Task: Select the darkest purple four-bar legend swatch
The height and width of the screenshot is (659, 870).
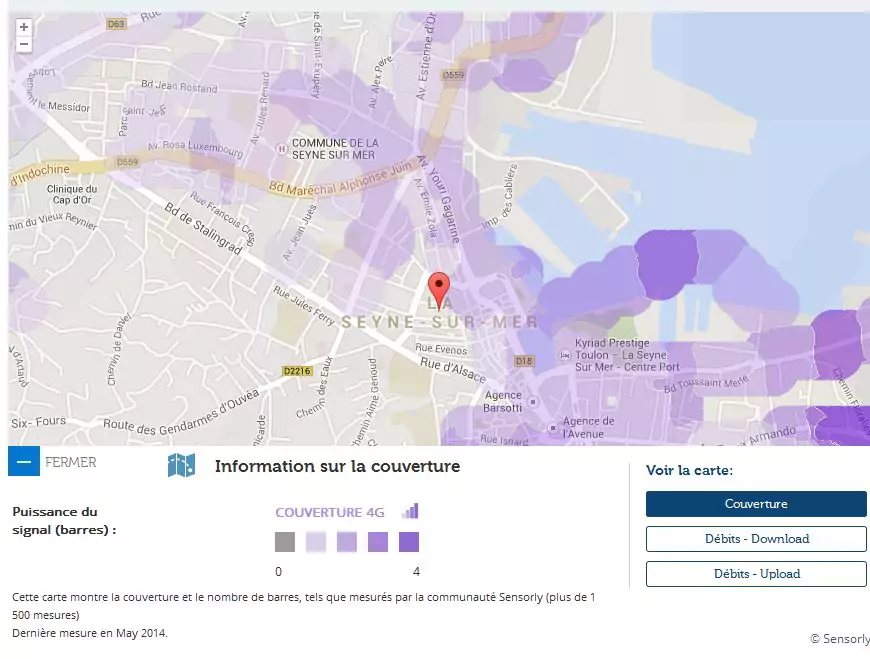Action: (x=409, y=542)
